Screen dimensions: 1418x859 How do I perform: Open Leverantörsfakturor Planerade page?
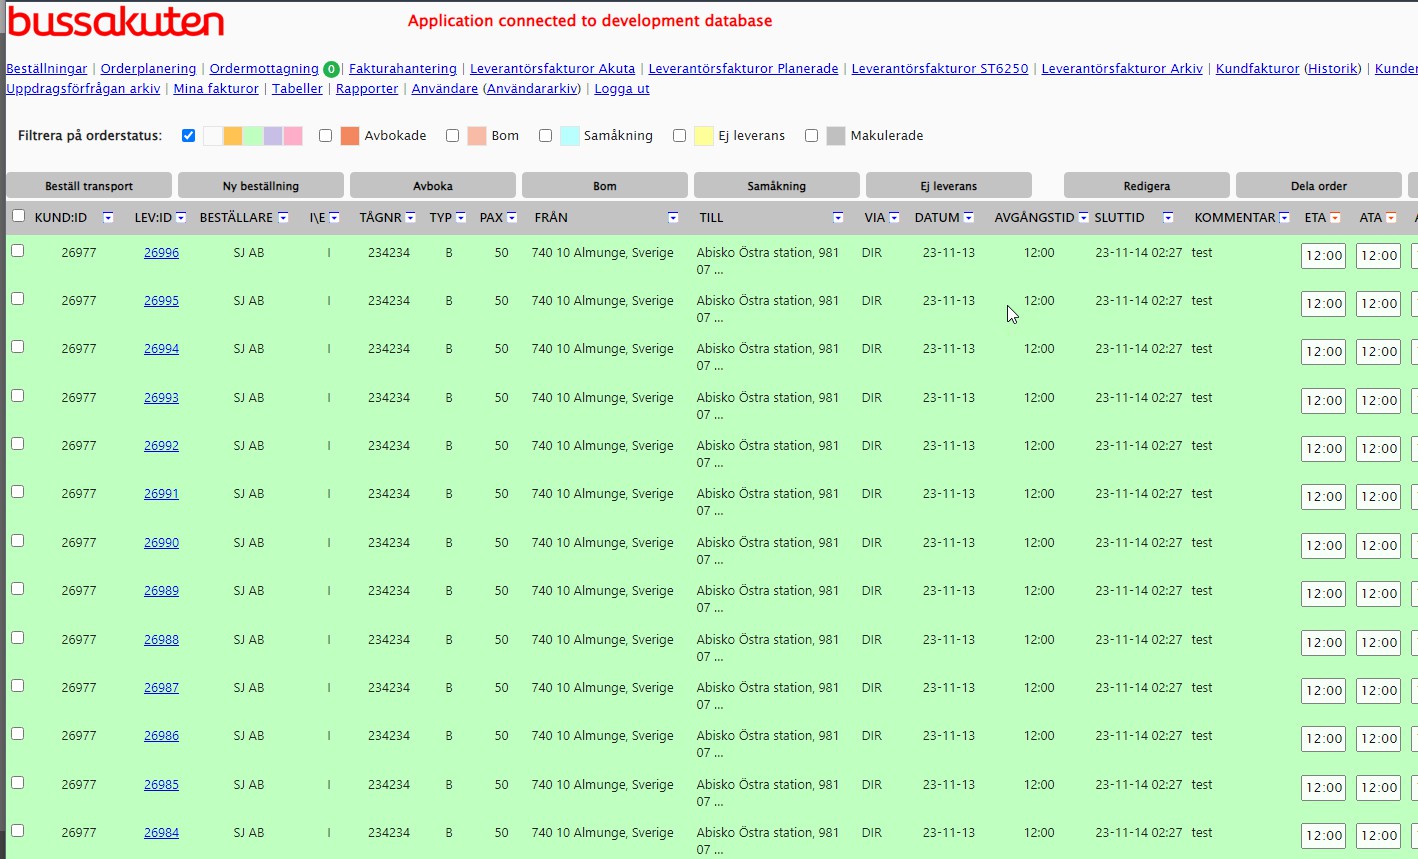coord(743,69)
